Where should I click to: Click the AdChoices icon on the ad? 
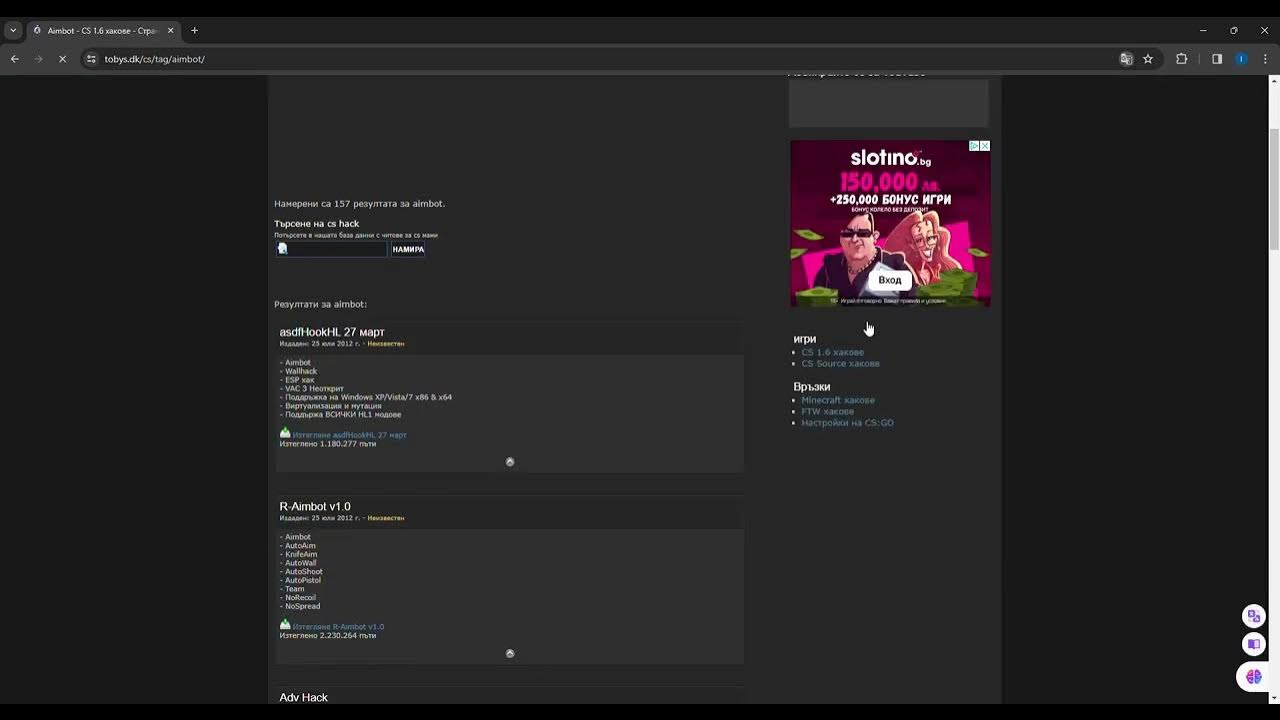click(x=974, y=146)
